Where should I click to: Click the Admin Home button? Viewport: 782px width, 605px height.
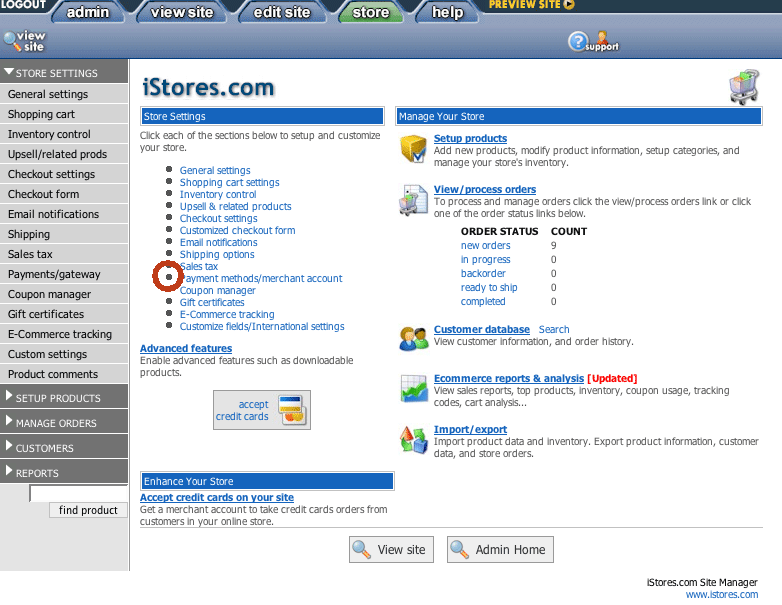[x=500, y=549]
